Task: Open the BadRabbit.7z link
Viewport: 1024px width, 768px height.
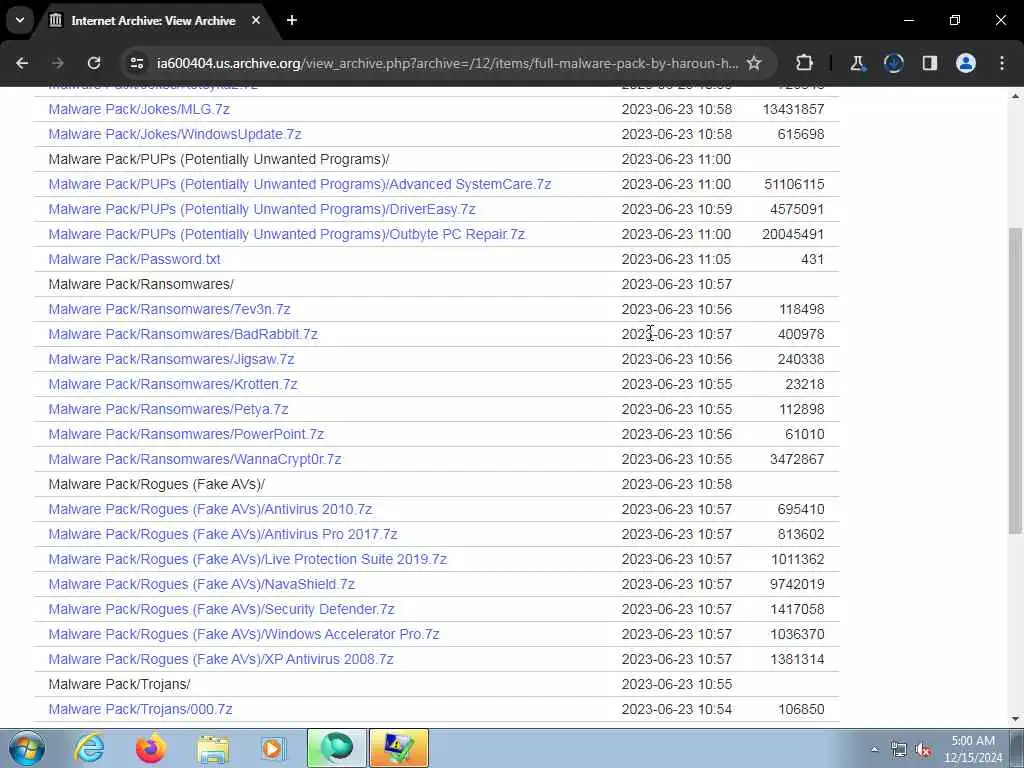Action: [183, 334]
